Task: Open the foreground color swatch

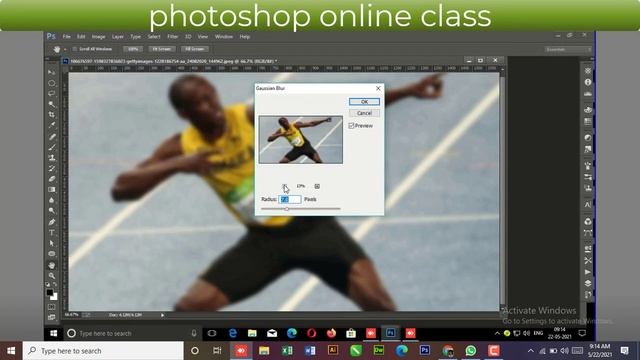Action: 49,293
